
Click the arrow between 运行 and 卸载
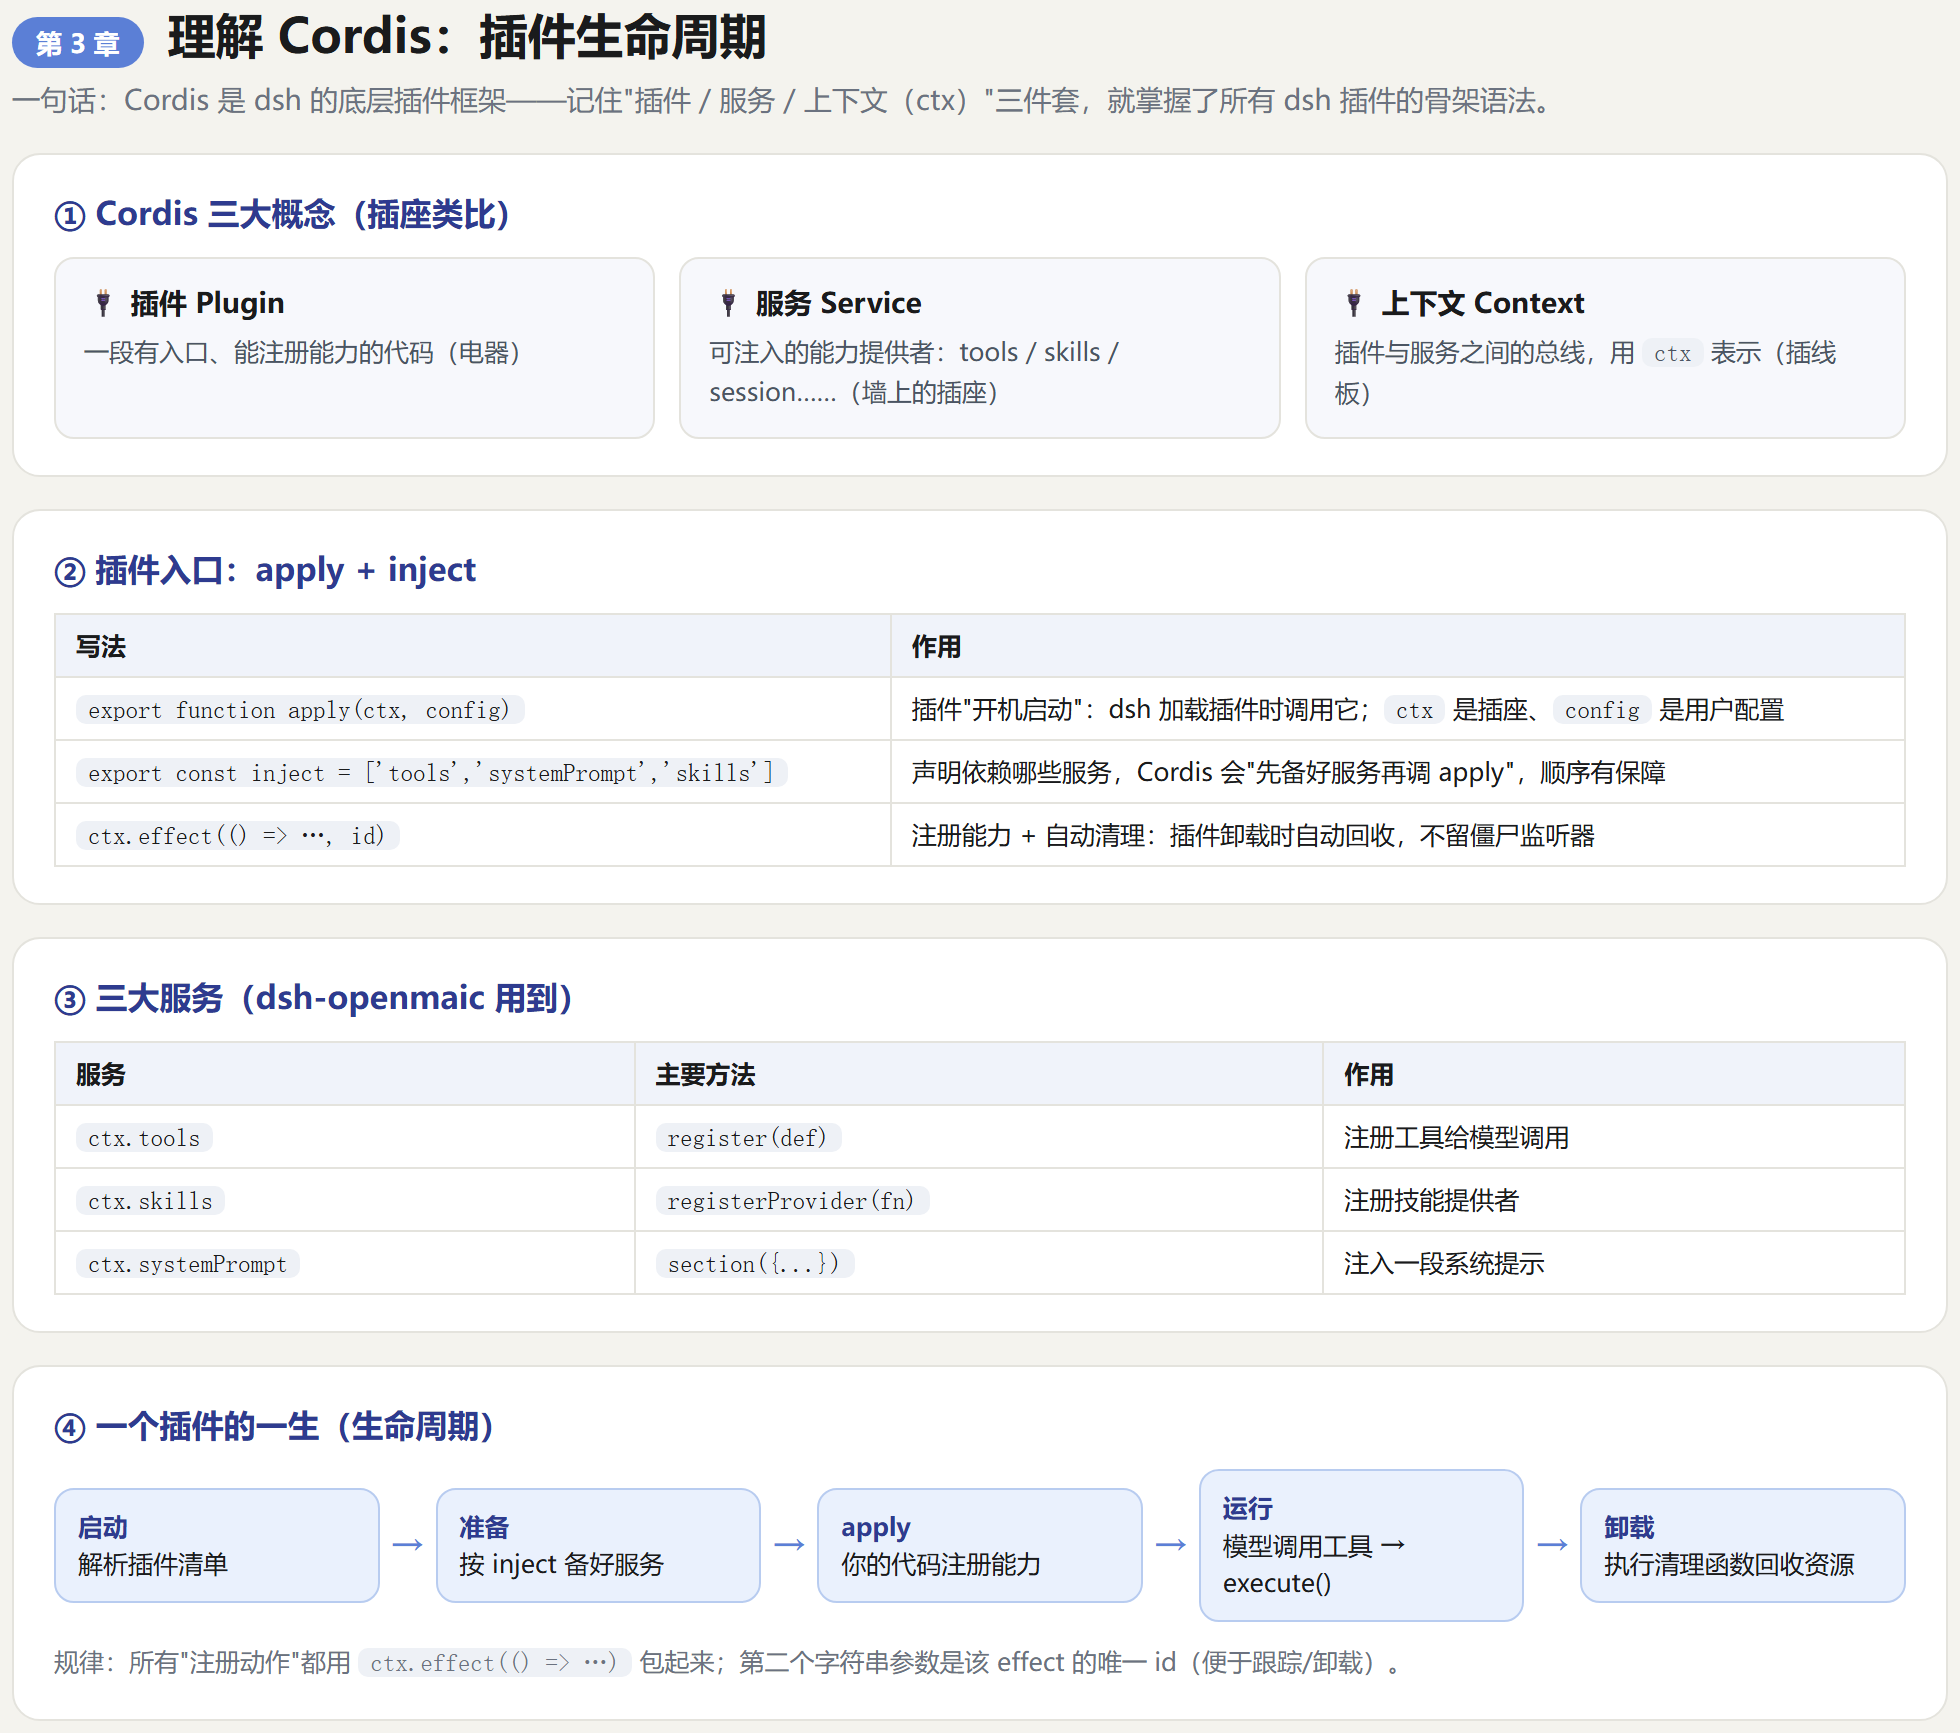(x=1552, y=1545)
